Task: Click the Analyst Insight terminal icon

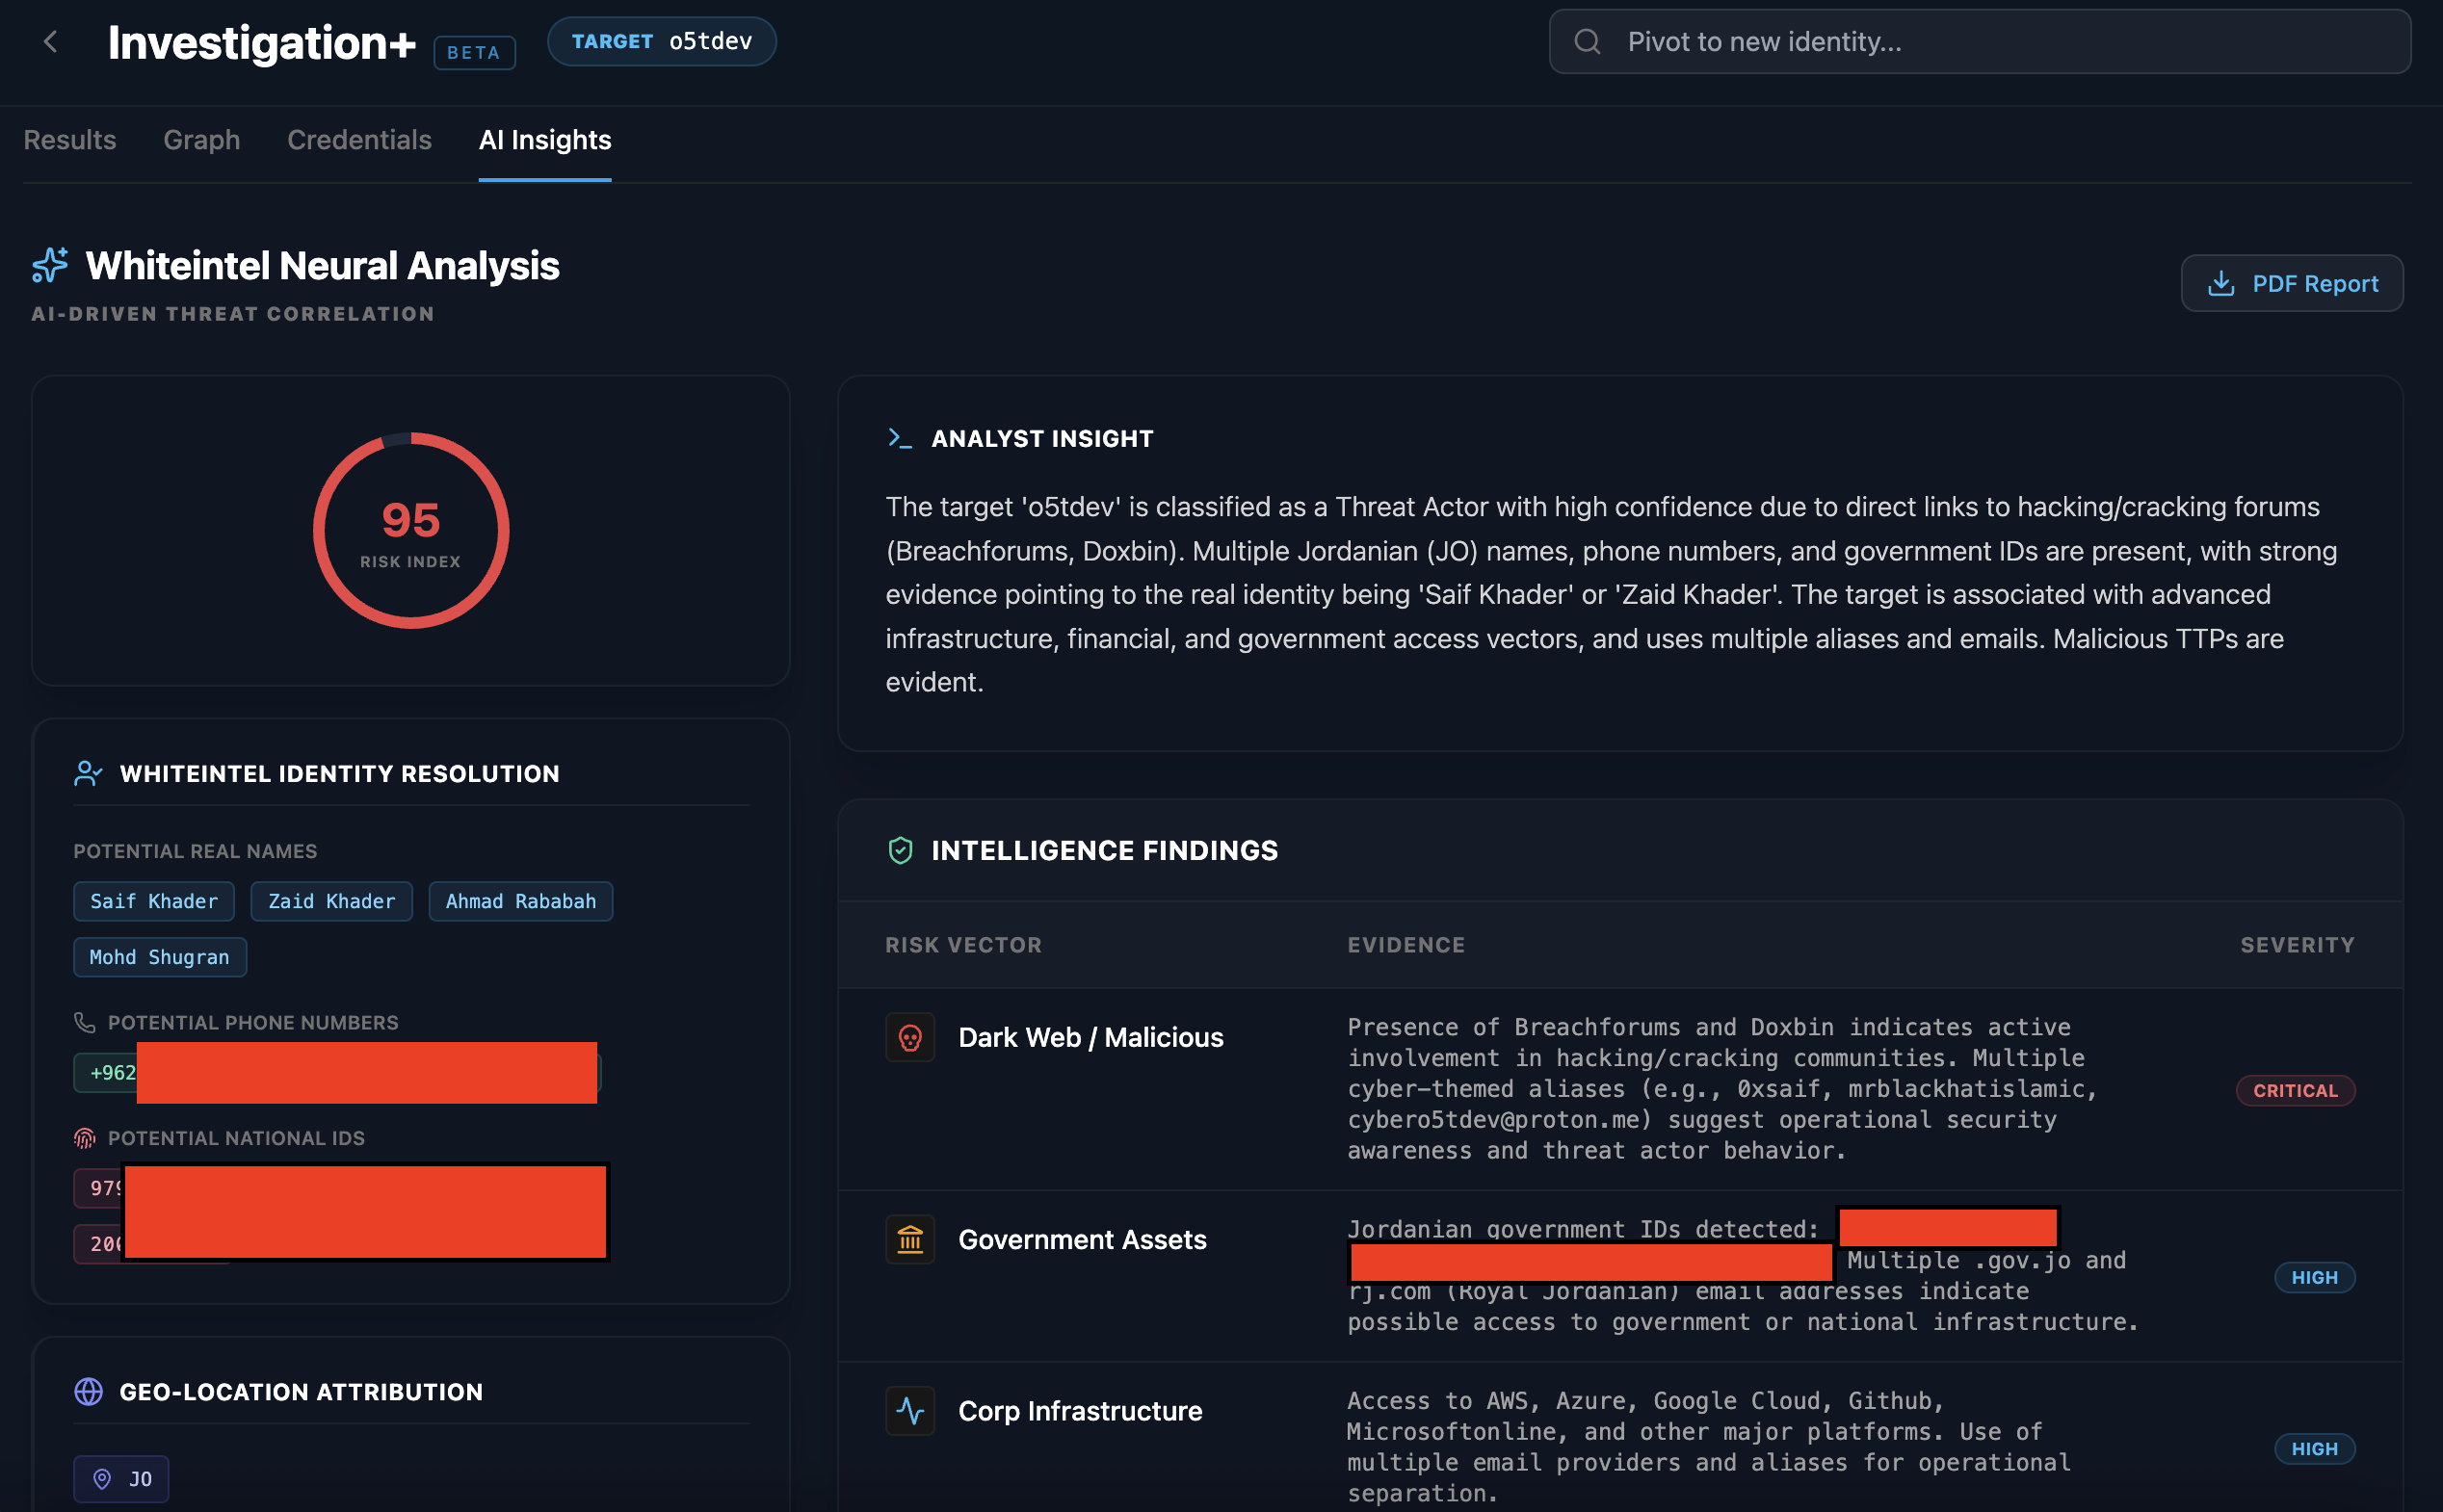Action: click(899, 438)
